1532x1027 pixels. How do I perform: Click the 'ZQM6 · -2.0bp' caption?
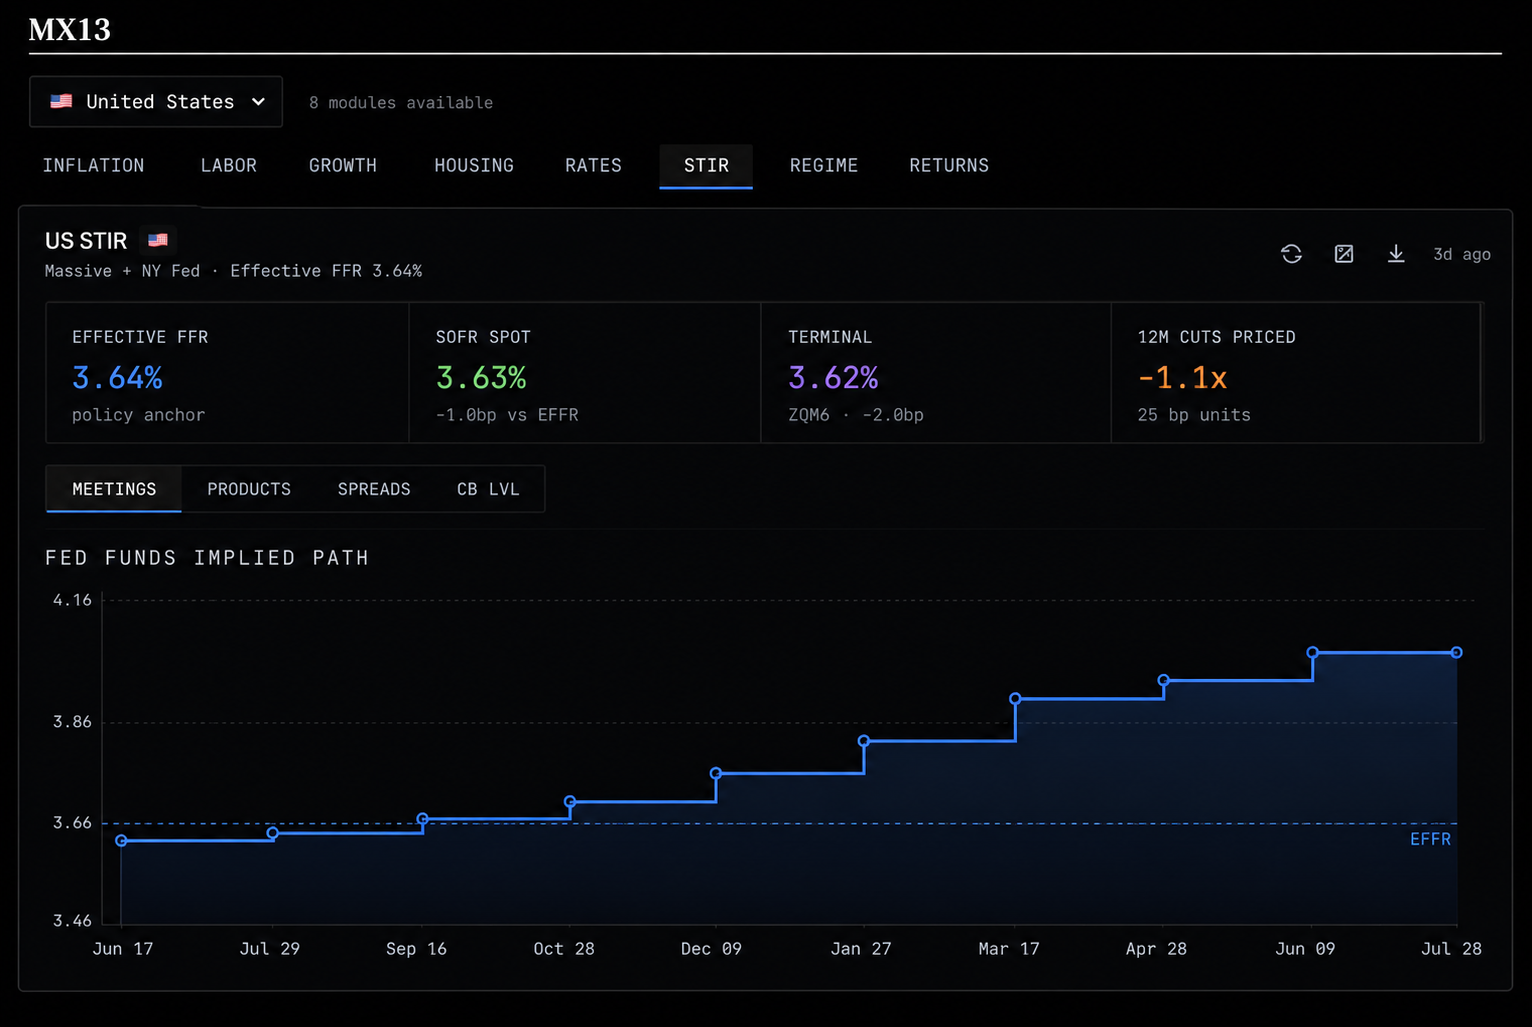point(856,415)
